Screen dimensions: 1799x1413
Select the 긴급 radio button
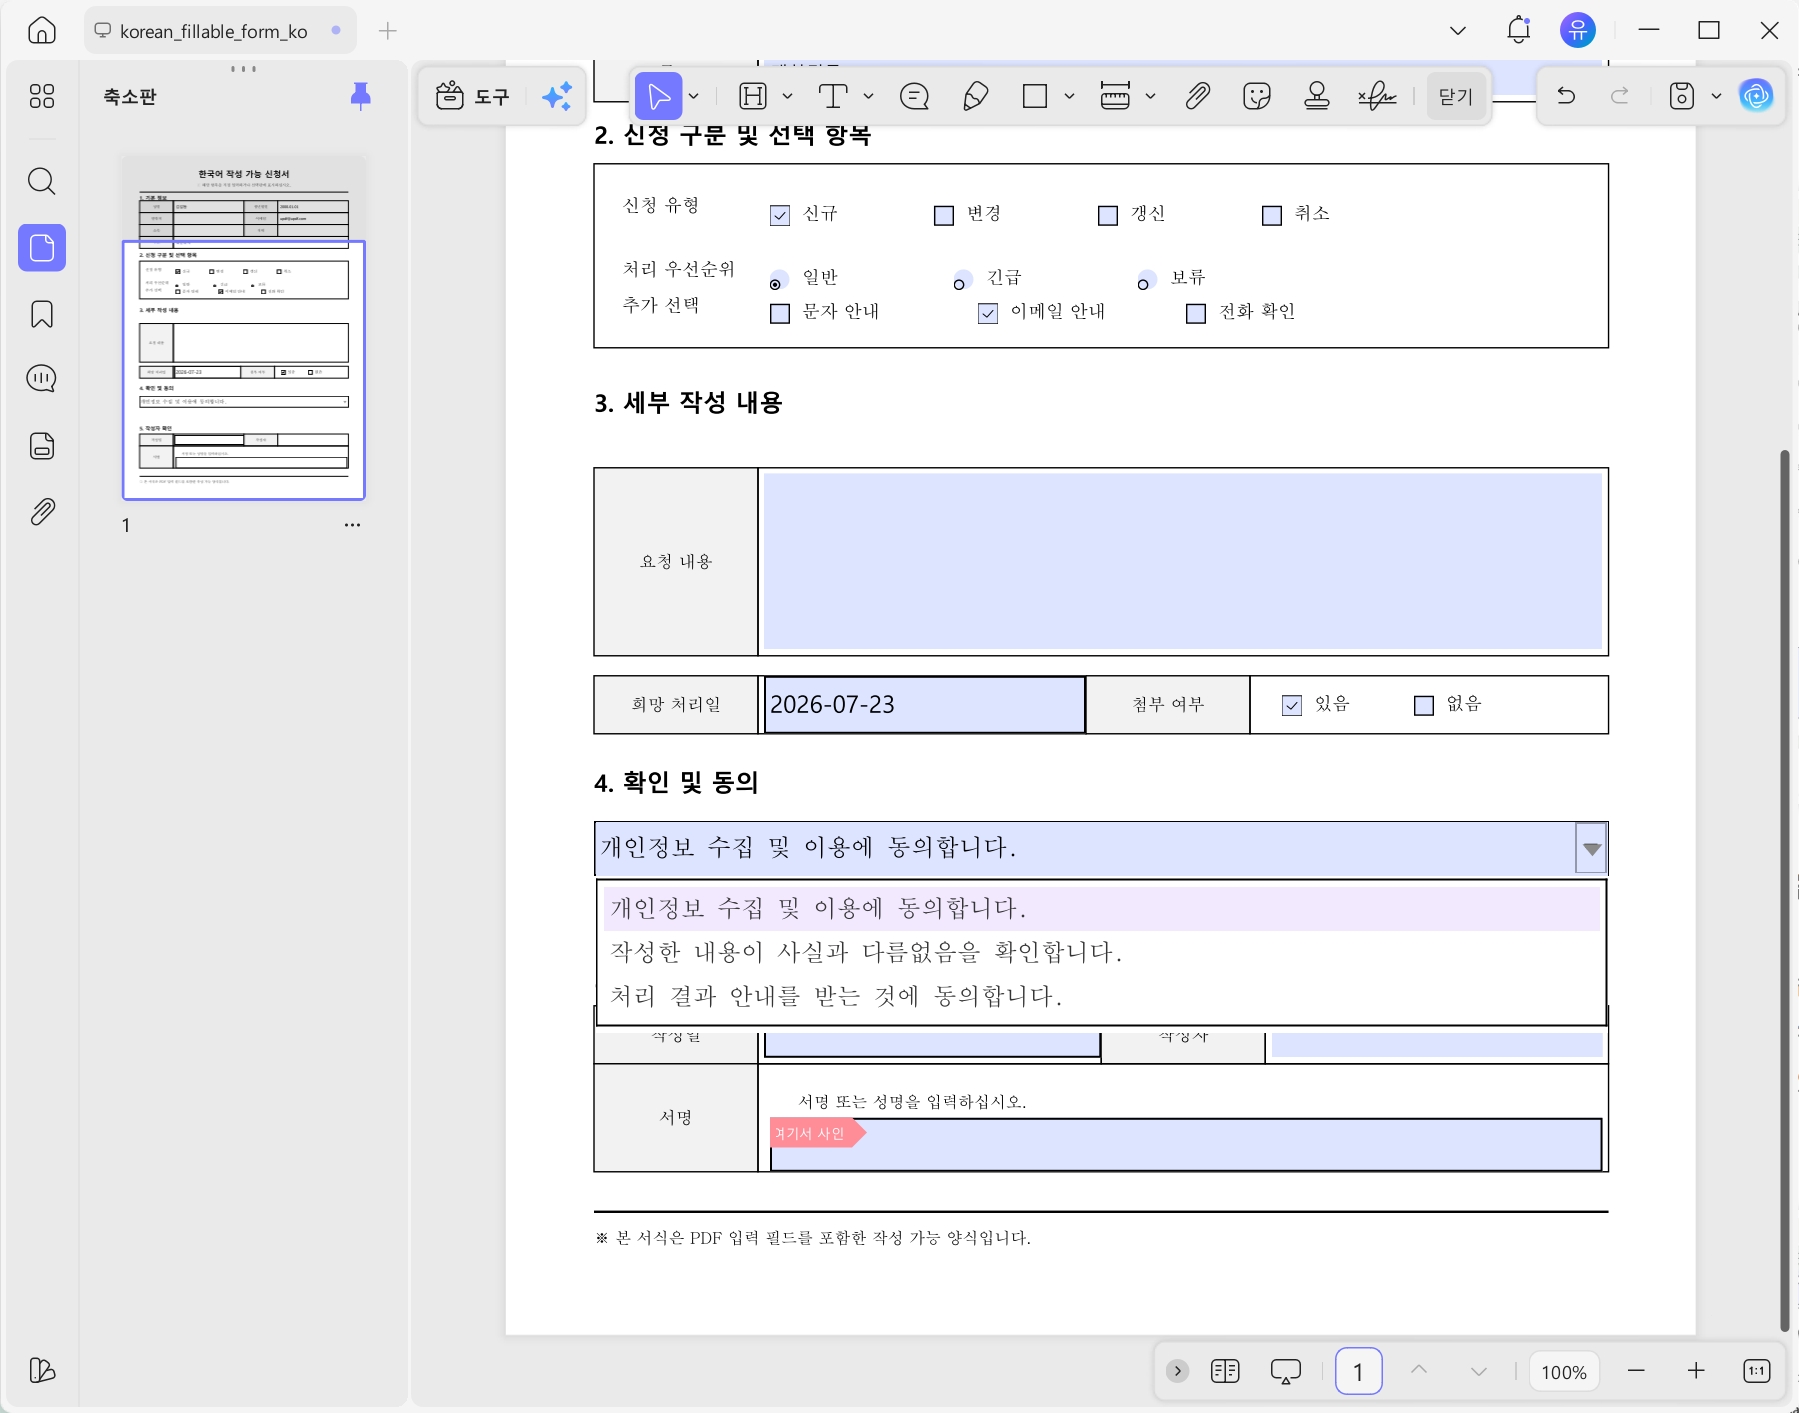coord(960,281)
